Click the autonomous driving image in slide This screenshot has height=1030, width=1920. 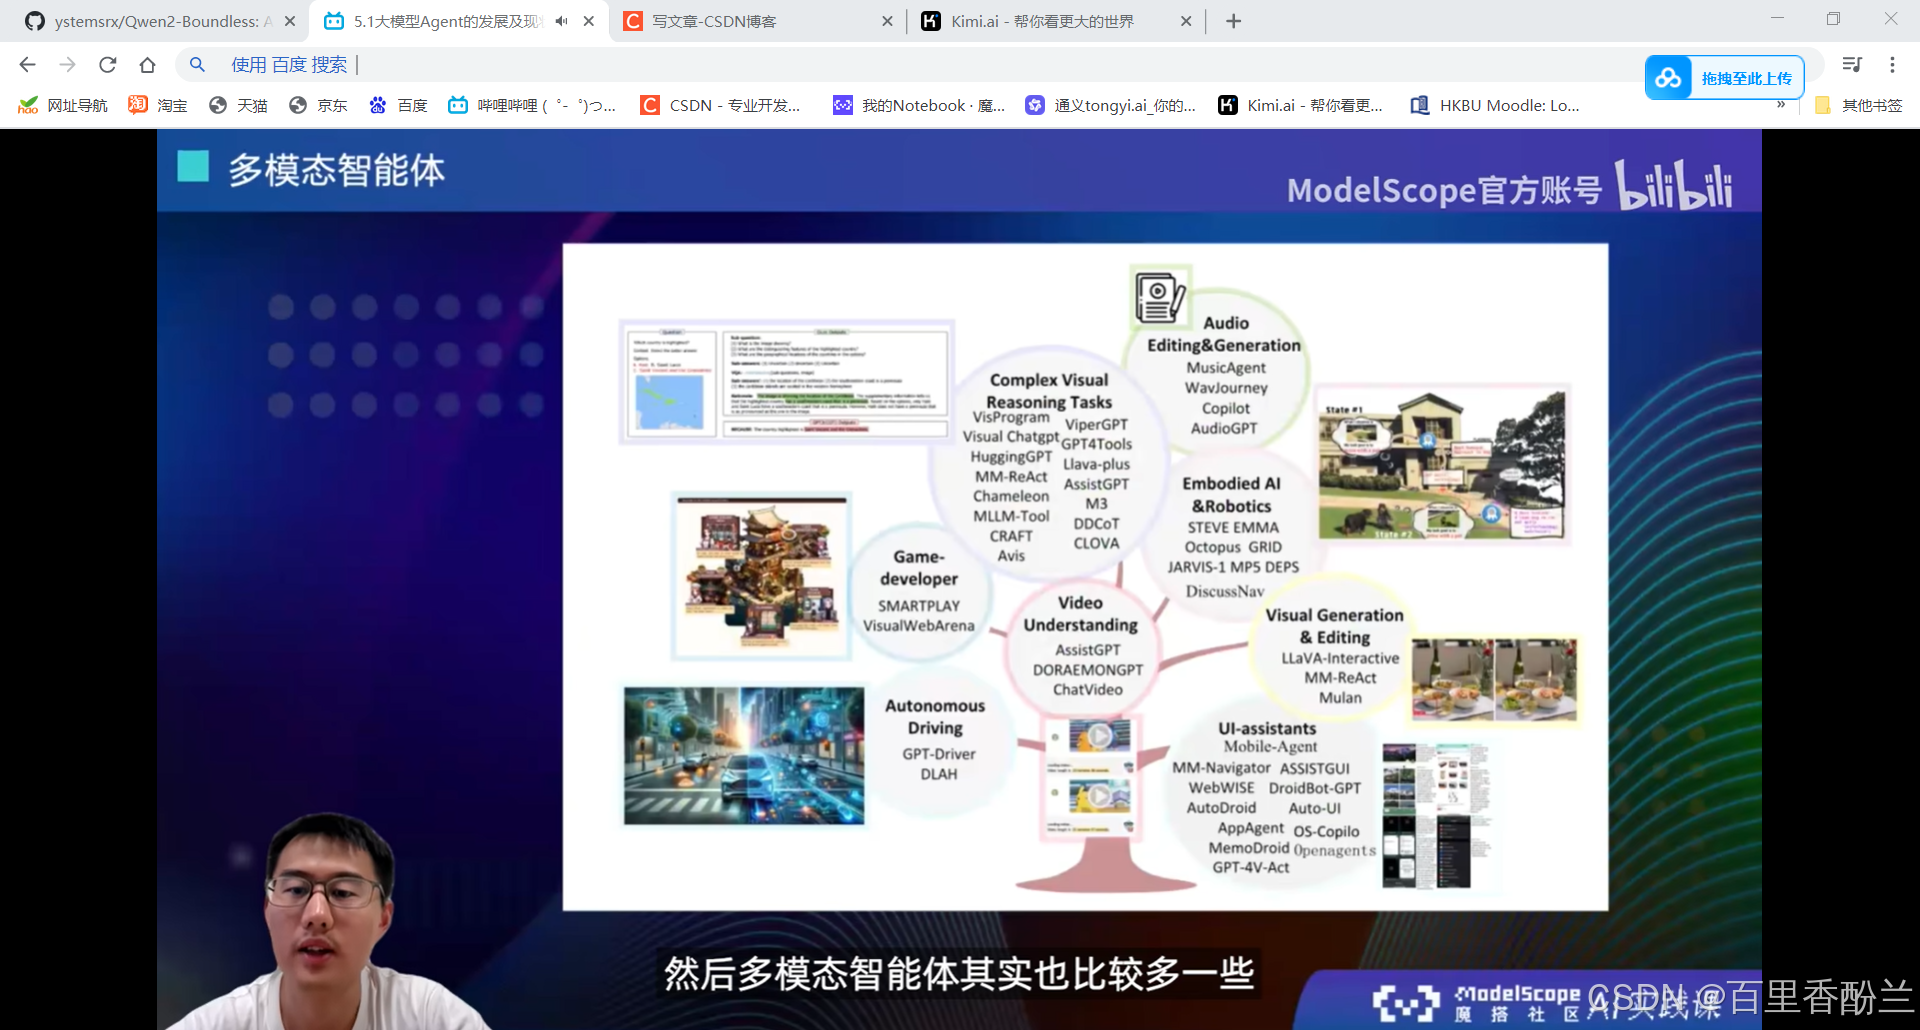[744, 756]
